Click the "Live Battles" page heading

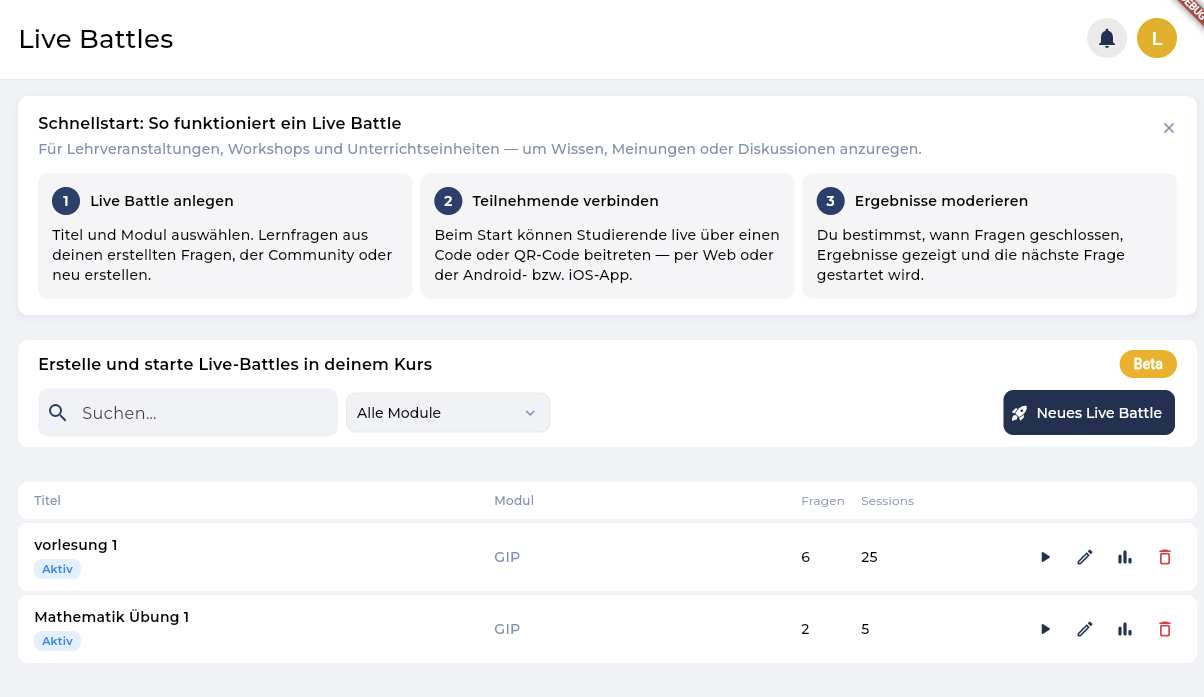pos(96,39)
